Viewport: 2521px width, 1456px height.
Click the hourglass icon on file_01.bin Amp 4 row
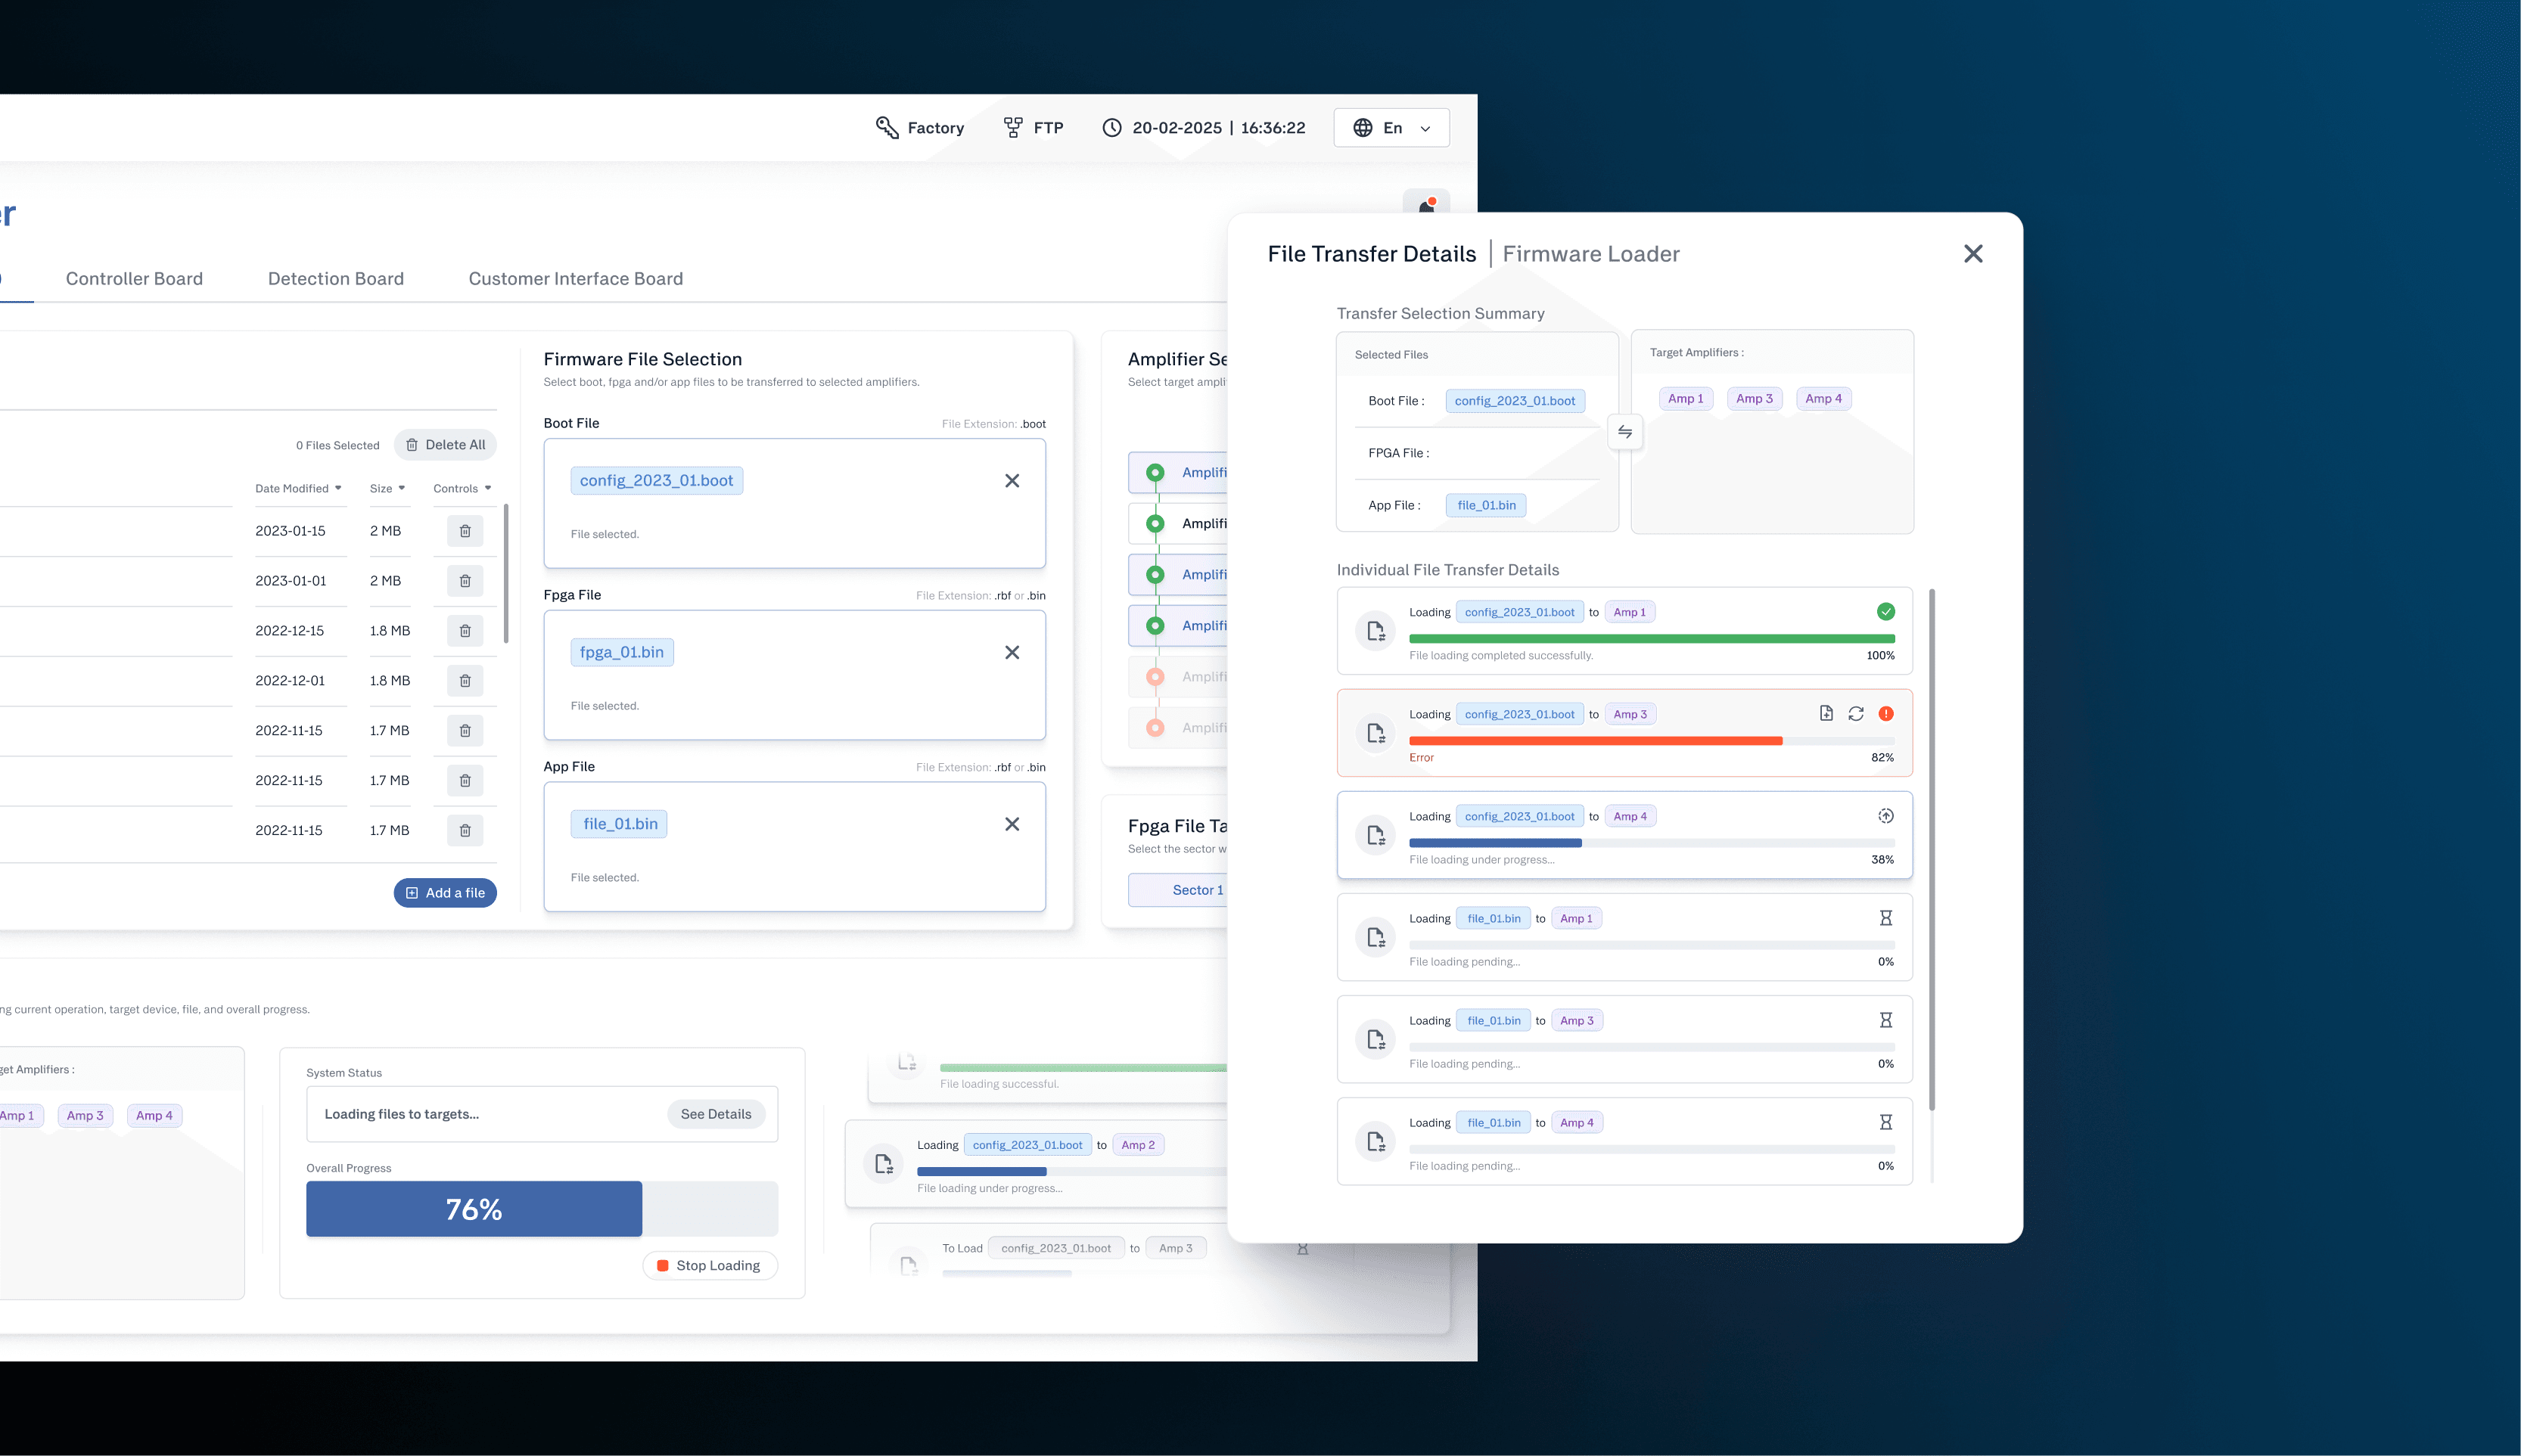coord(1886,1122)
